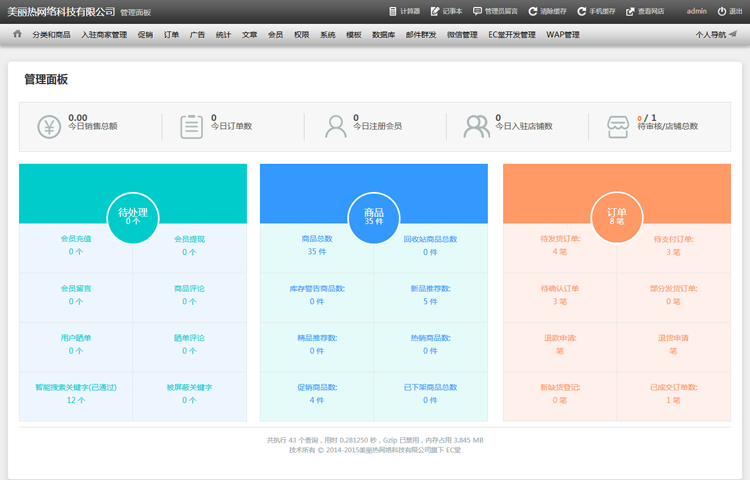Click the 清除缓存 refresh icon
The height and width of the screenshot is (480, 750).
(x=533, y=11)
